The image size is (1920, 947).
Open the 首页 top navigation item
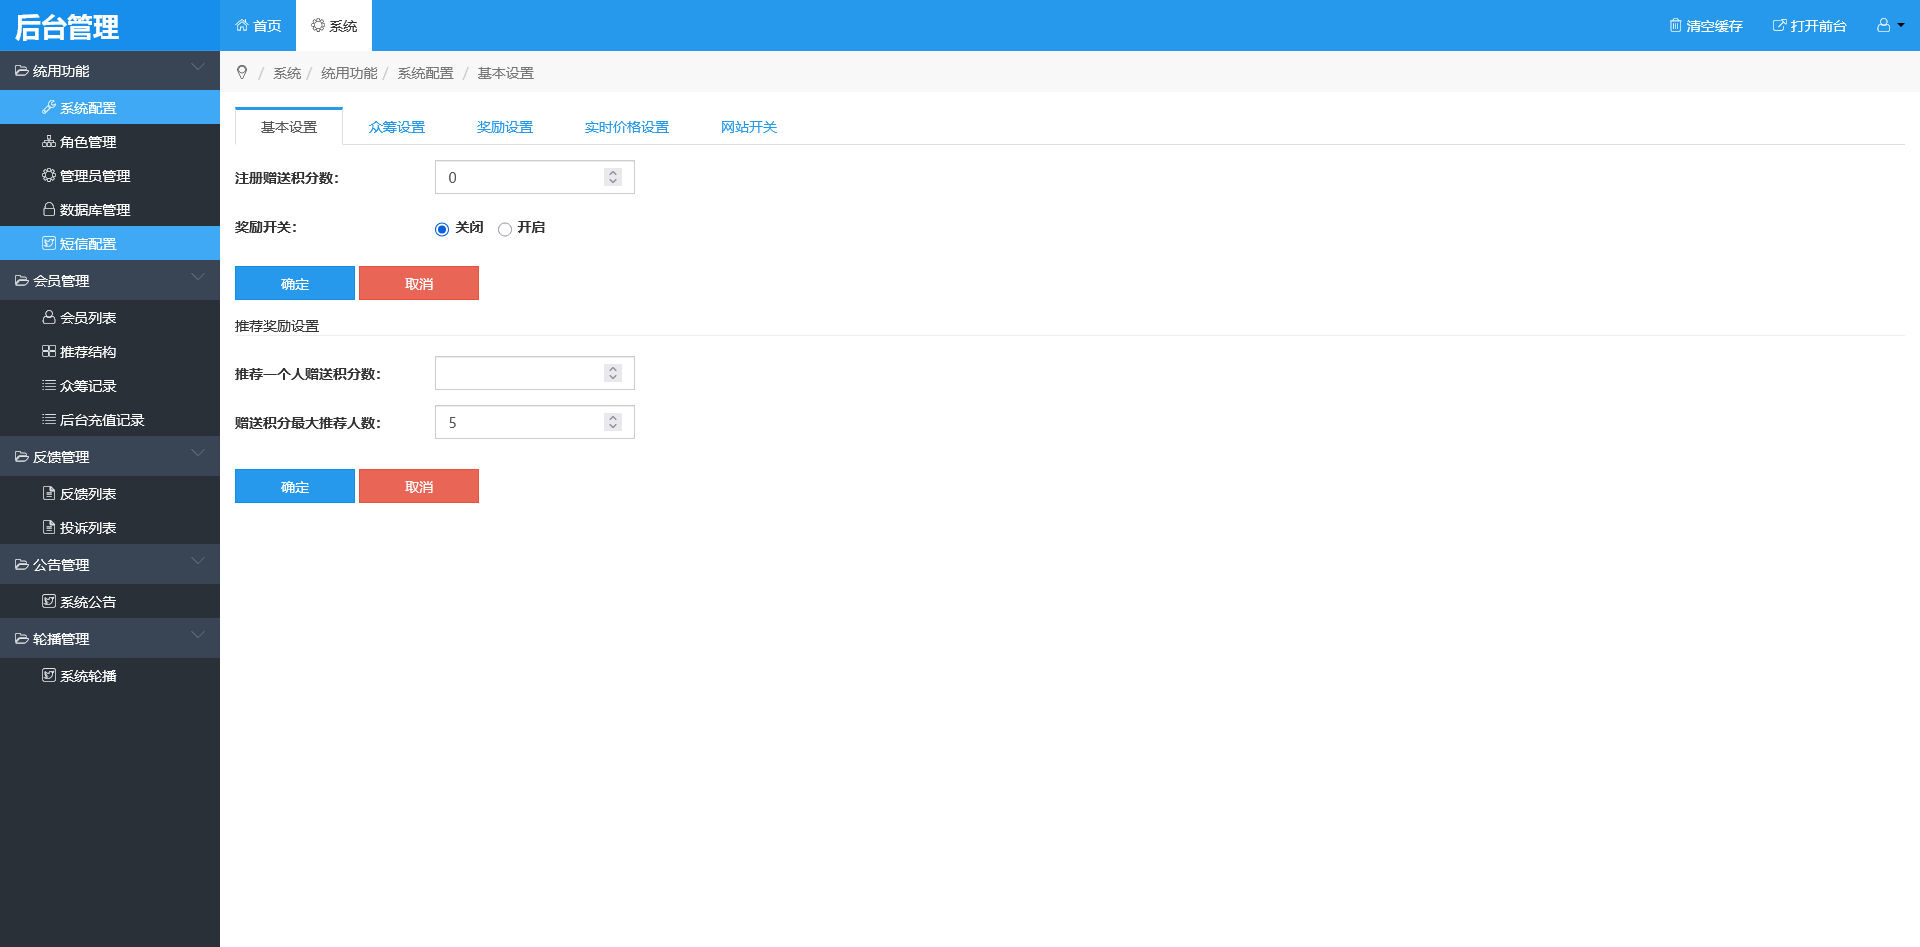click(258, 26)
